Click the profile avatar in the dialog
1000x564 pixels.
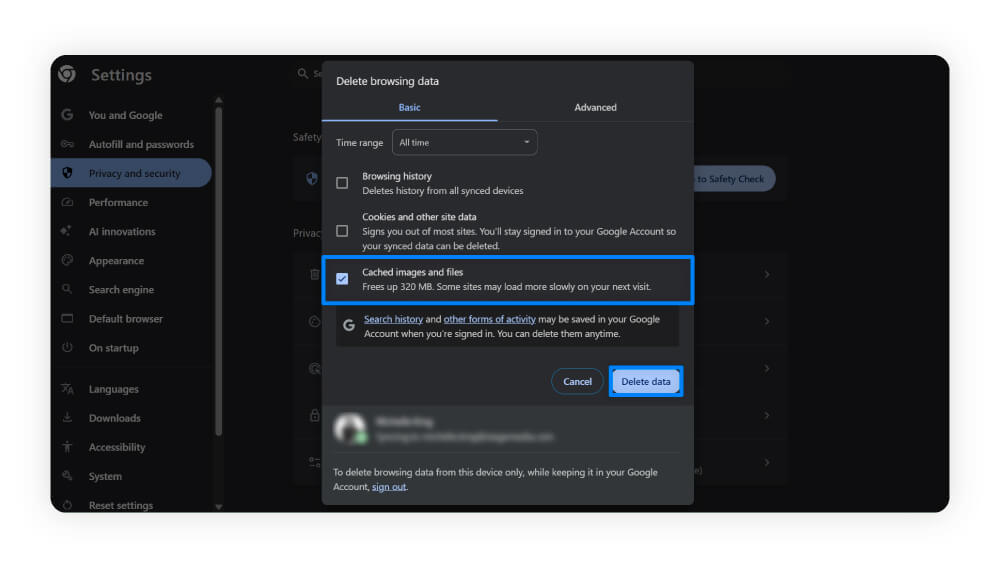tap(350, 428)
